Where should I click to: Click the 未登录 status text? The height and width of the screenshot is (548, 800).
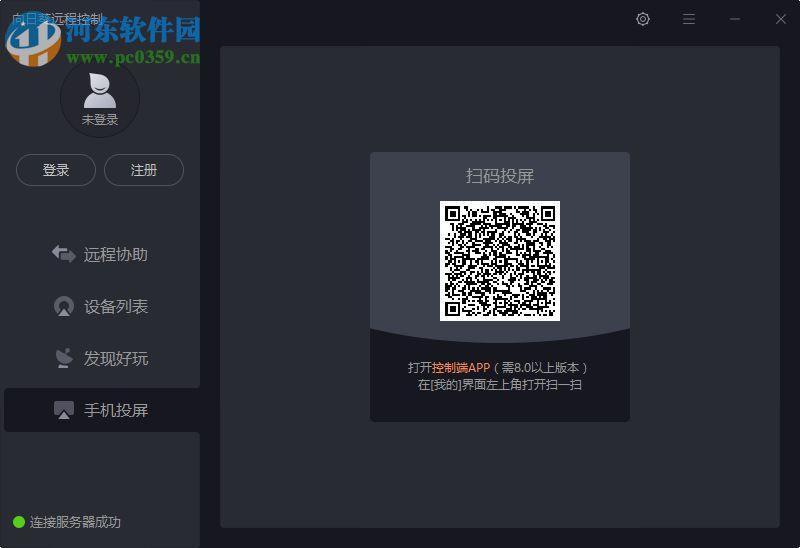pyautogui.click(x=100, y=120)
